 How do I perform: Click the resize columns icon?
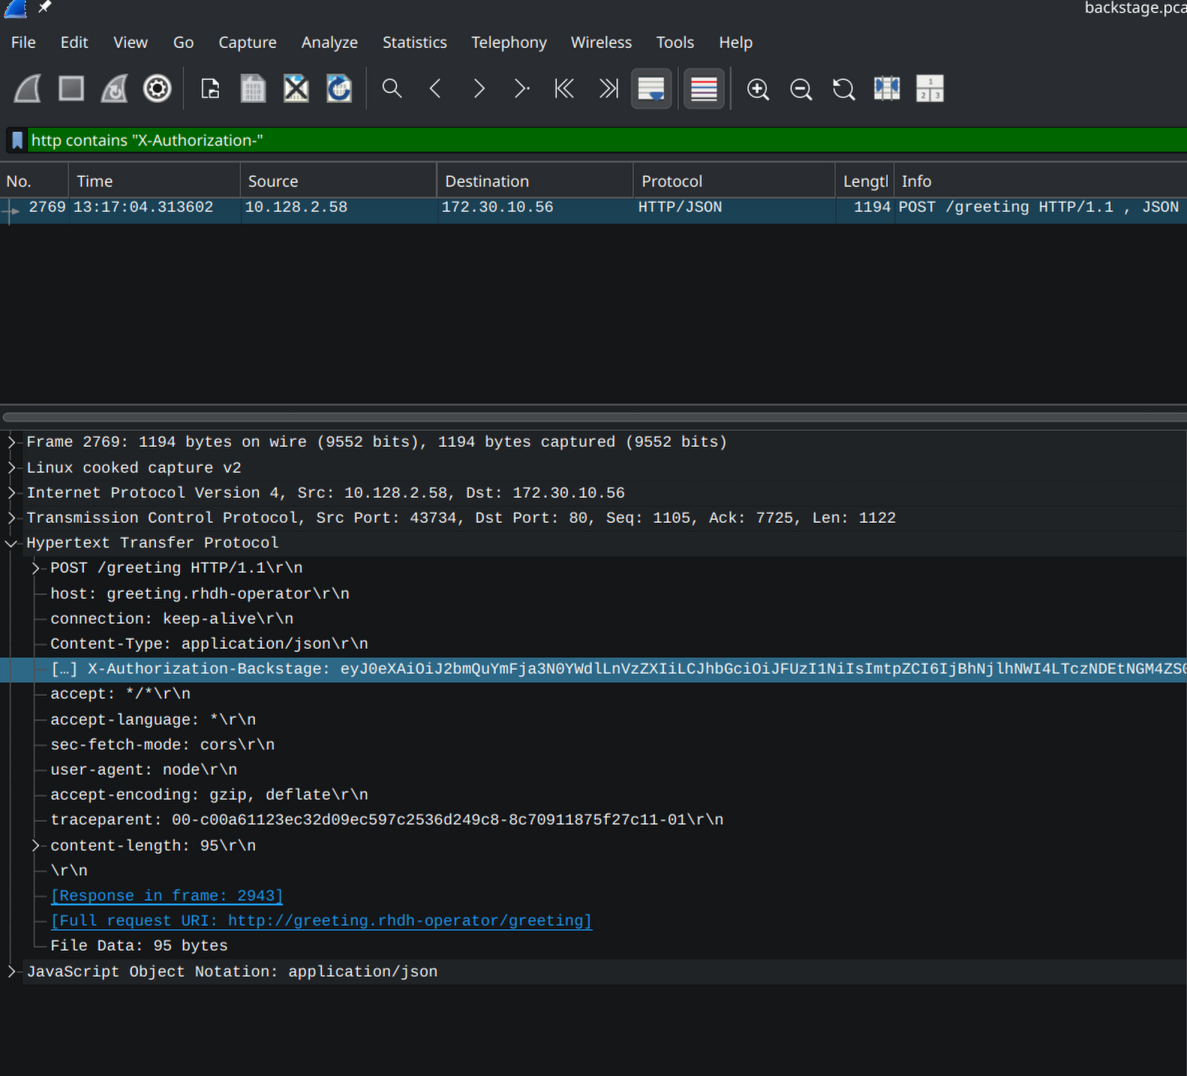(887, 89)
